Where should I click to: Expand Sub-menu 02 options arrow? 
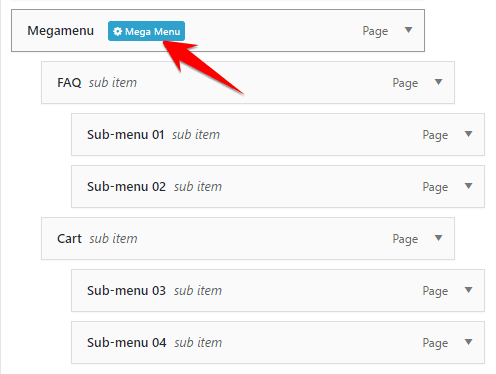point(468,186)
